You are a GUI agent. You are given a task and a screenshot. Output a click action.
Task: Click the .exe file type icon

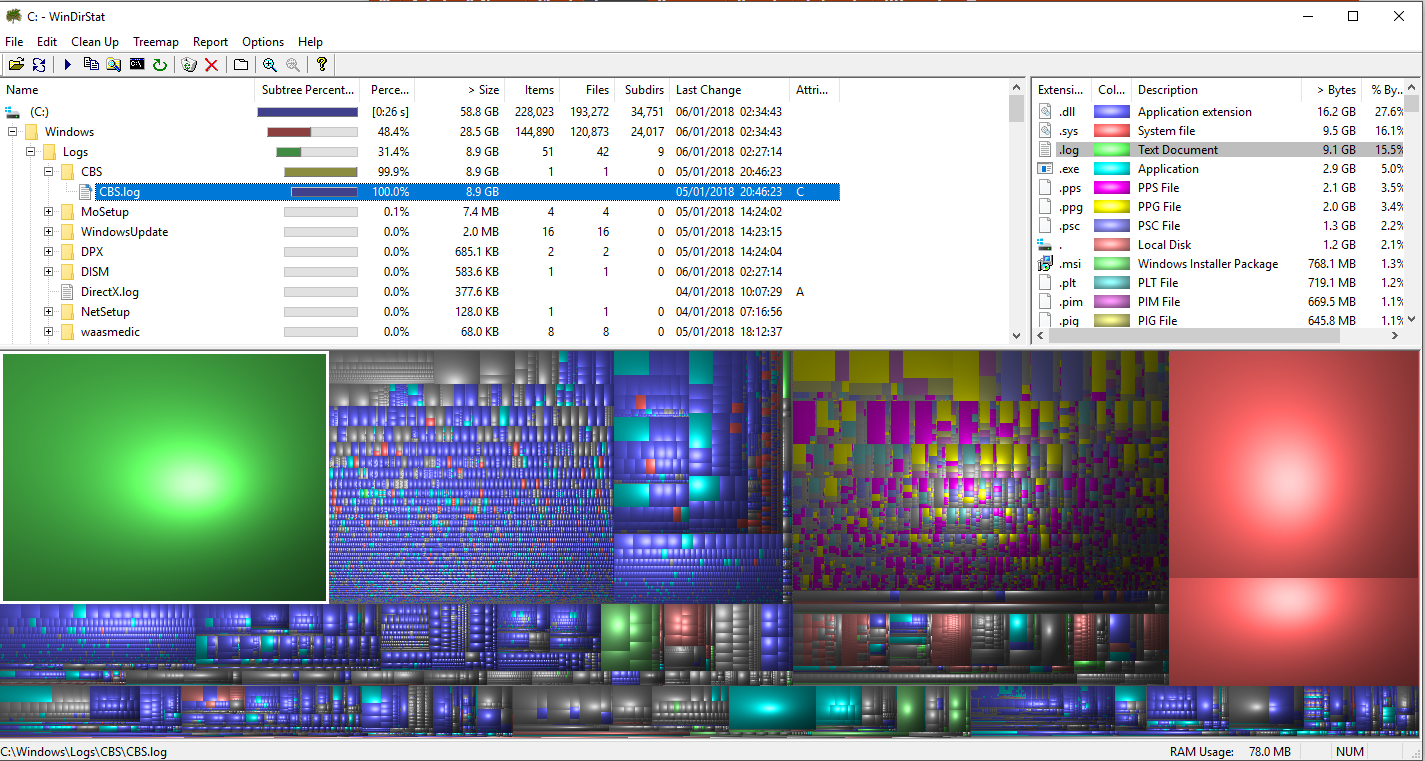tap(1046, 169)
